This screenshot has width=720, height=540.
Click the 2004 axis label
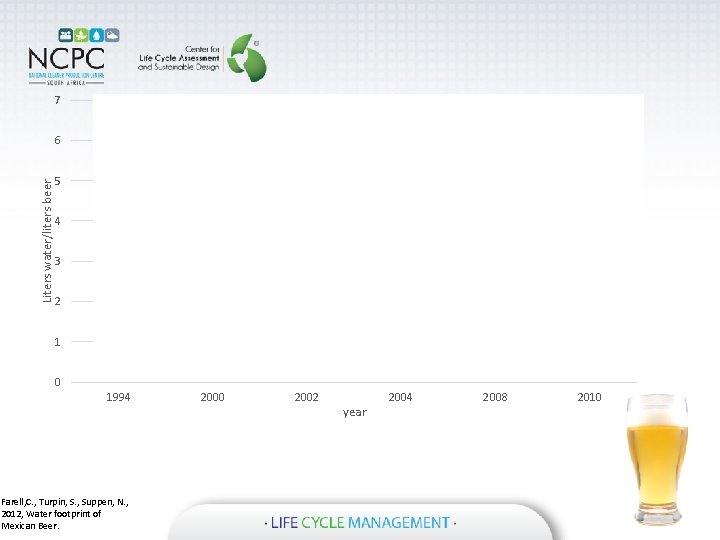pyautogui.click(x=400, y=397)
